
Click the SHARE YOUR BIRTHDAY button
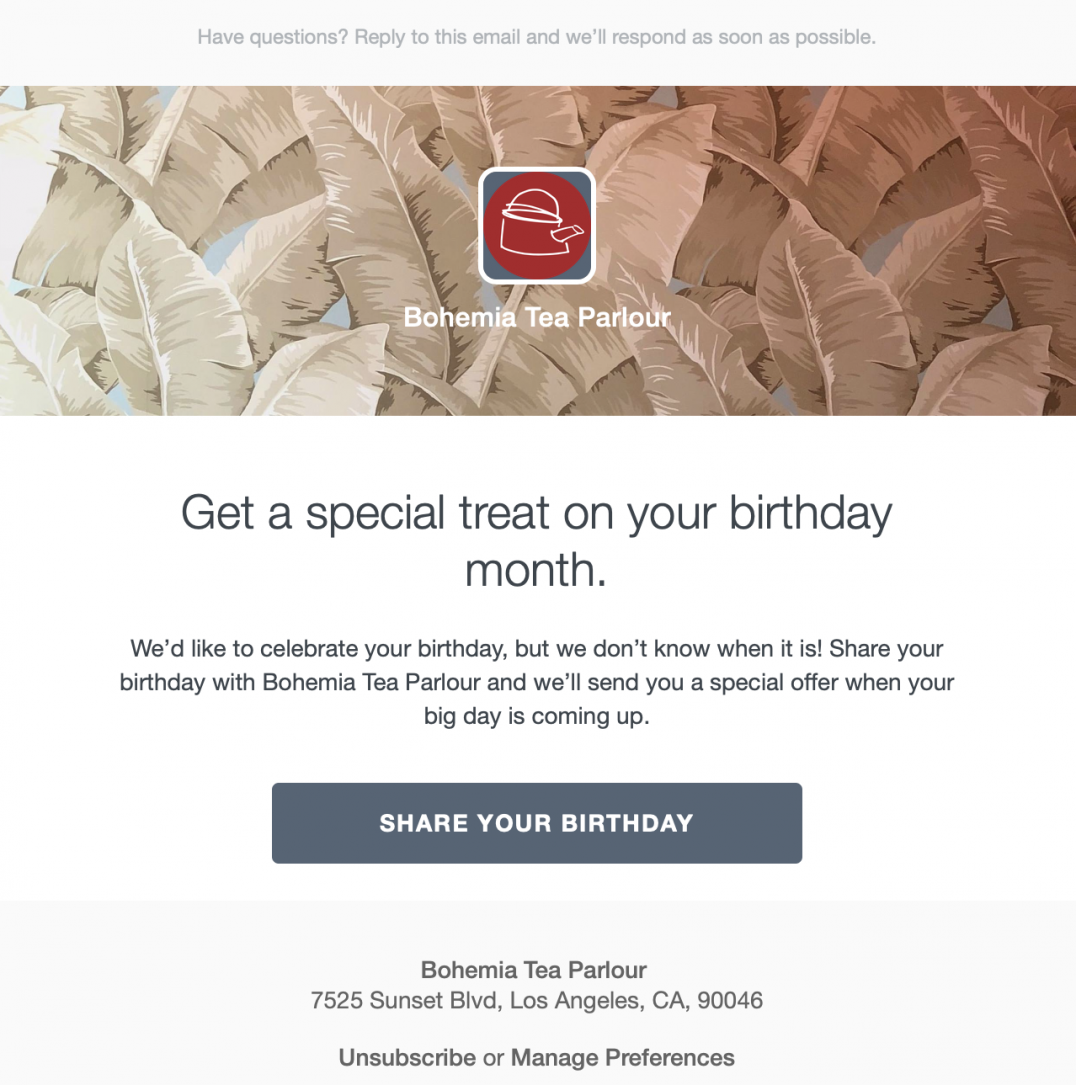click(537, 823)
